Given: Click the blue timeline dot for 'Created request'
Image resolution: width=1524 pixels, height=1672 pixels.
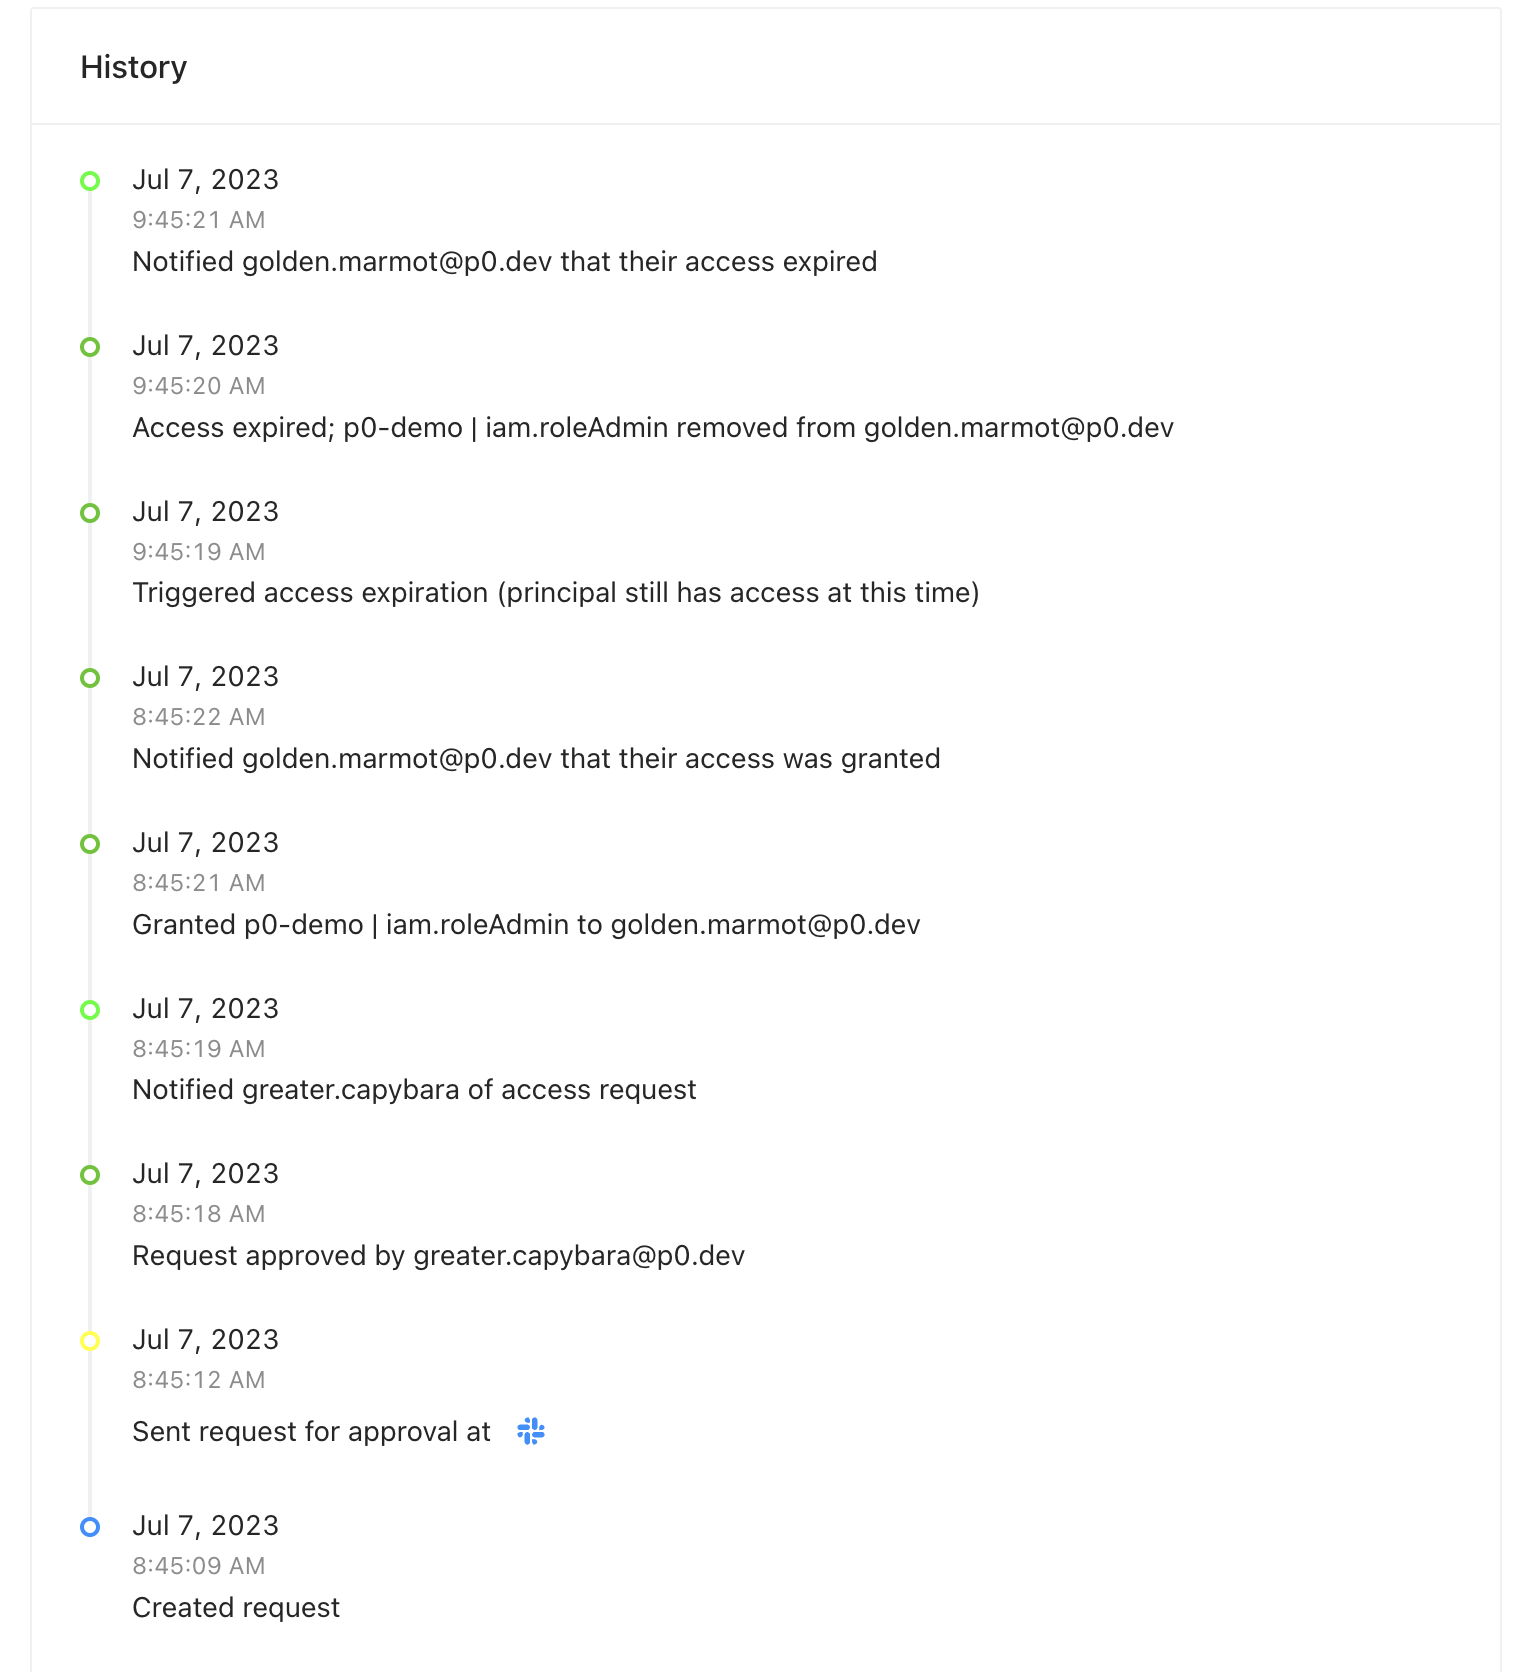Looking at the screenshot, I should pyautogui.click(x=90, y=1527).
